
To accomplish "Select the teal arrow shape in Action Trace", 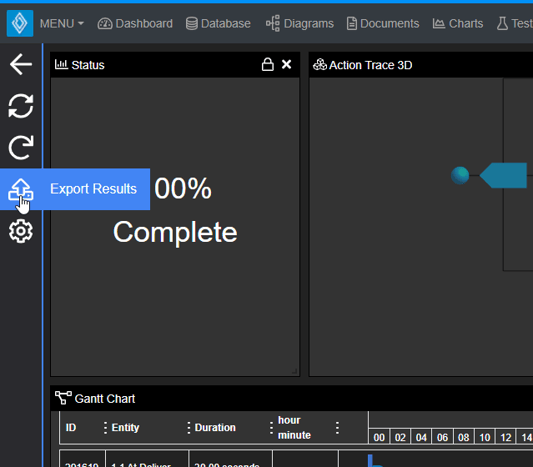I will (x=503, y=175).
